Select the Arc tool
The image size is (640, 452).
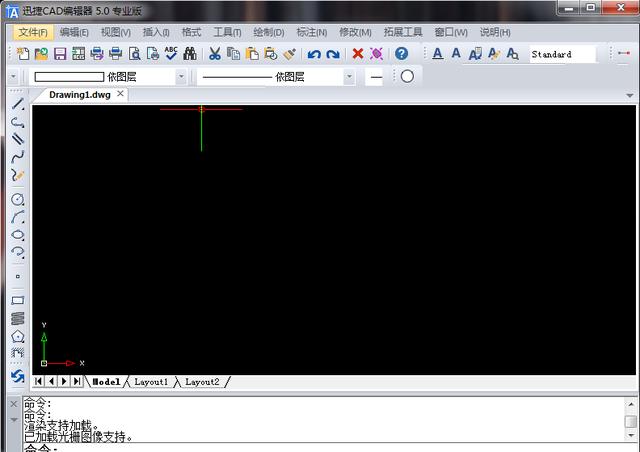(18, 217)
